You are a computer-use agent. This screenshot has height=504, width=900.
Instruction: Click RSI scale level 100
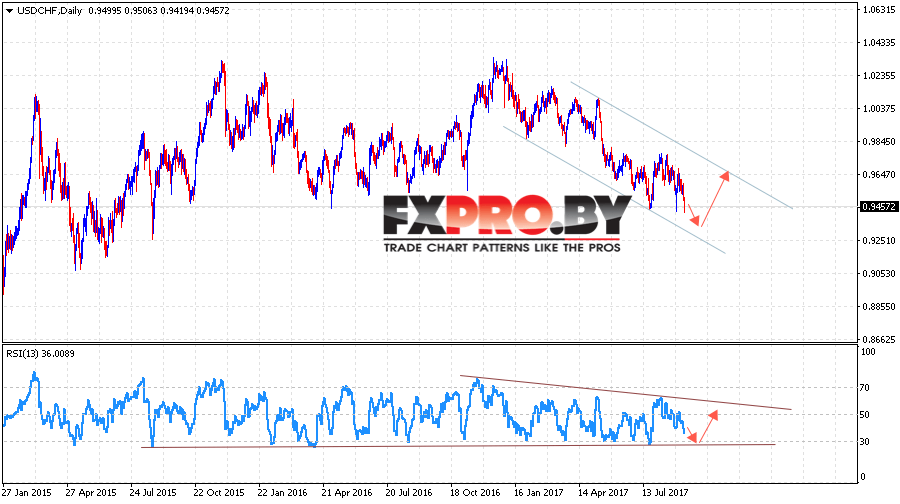tap(869, 352)
